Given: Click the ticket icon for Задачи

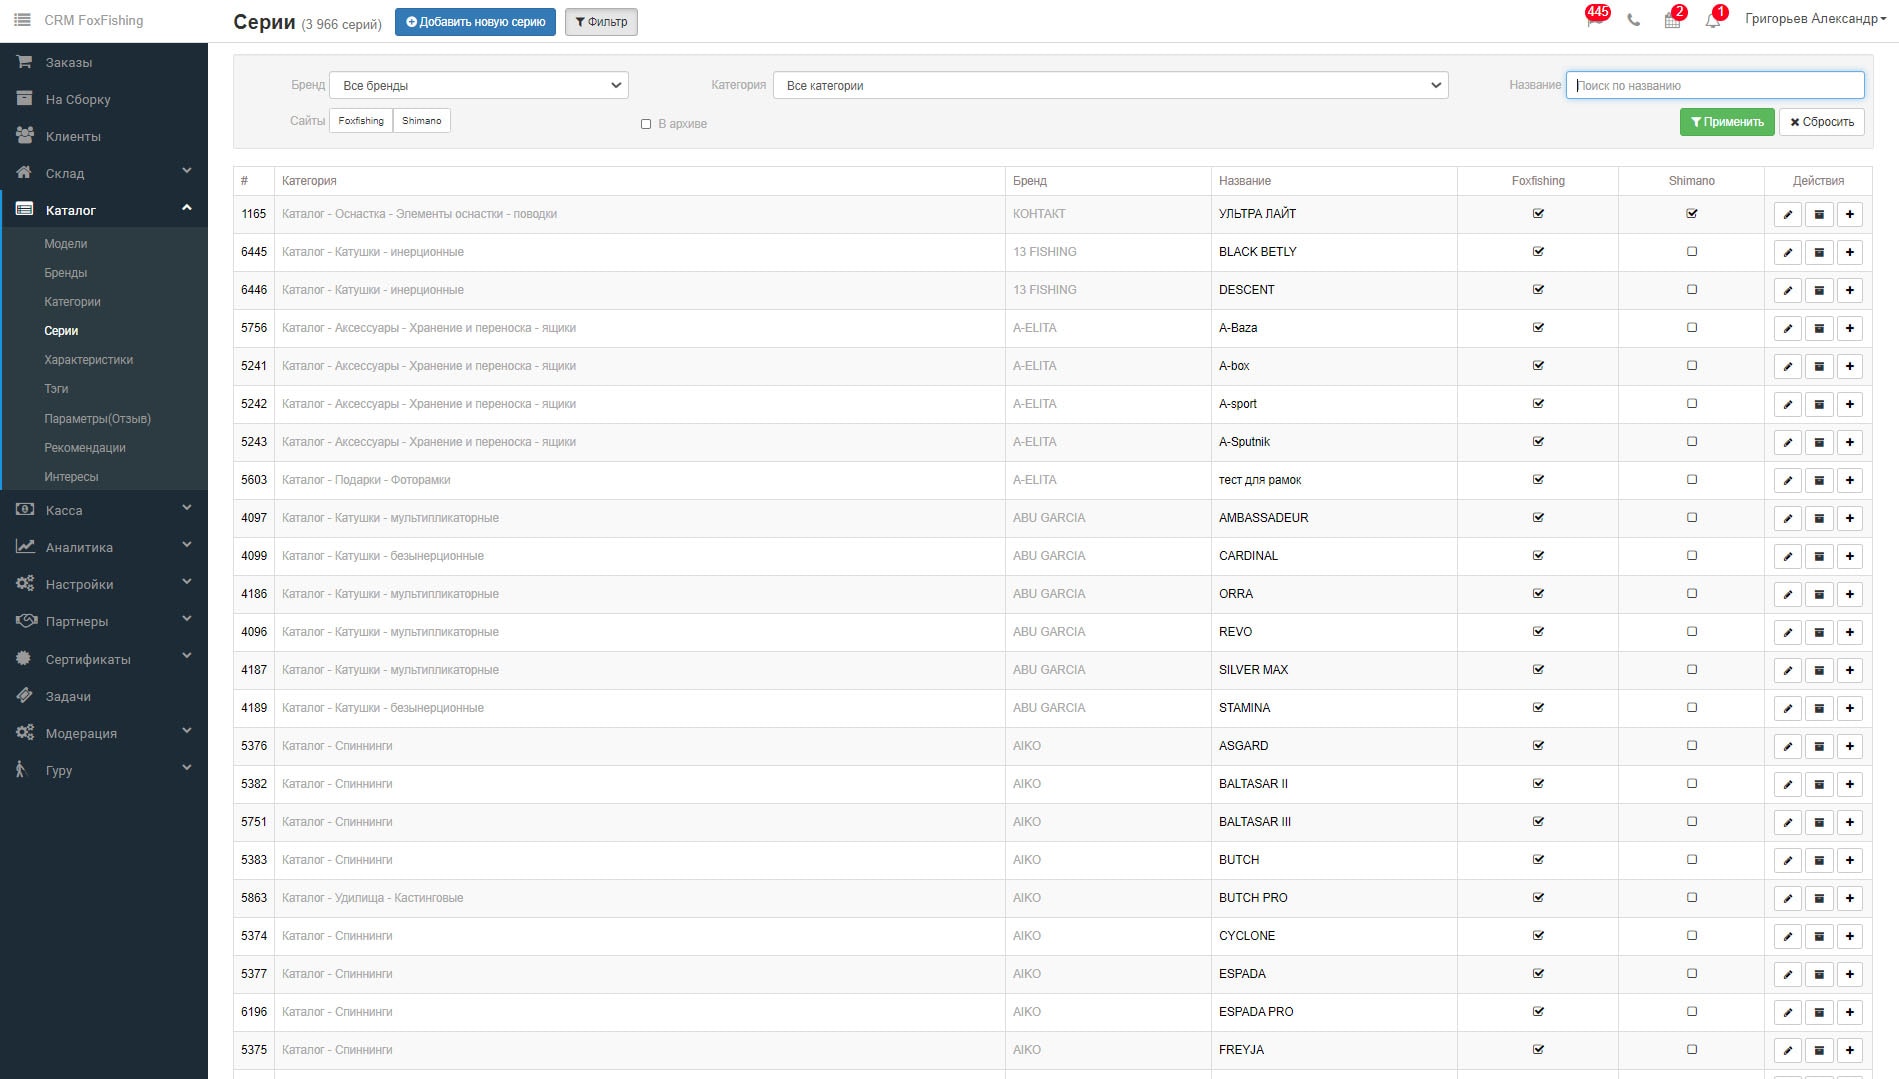Looking at the screenshot, I should click(24, 696).
